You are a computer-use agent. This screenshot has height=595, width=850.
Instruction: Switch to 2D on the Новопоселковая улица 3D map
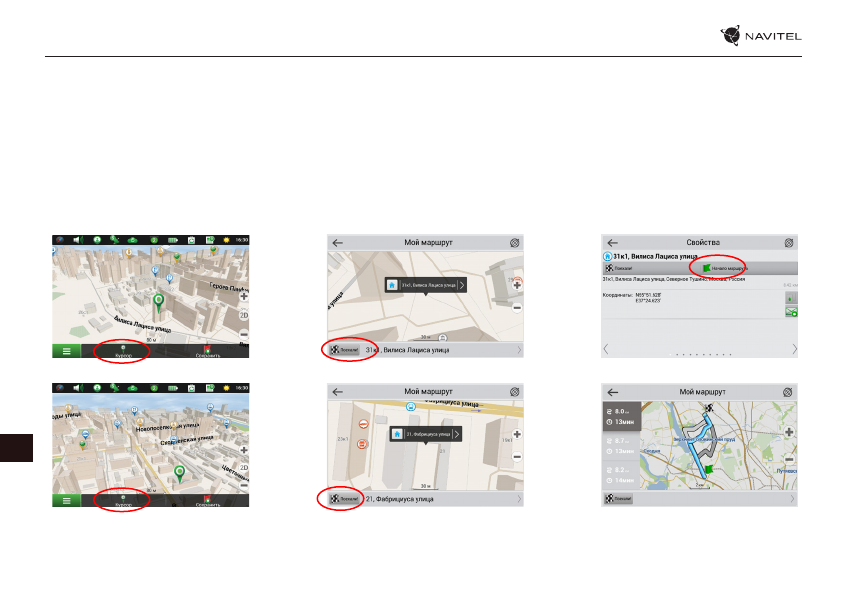pyautogui.click(x=243, y=468)
